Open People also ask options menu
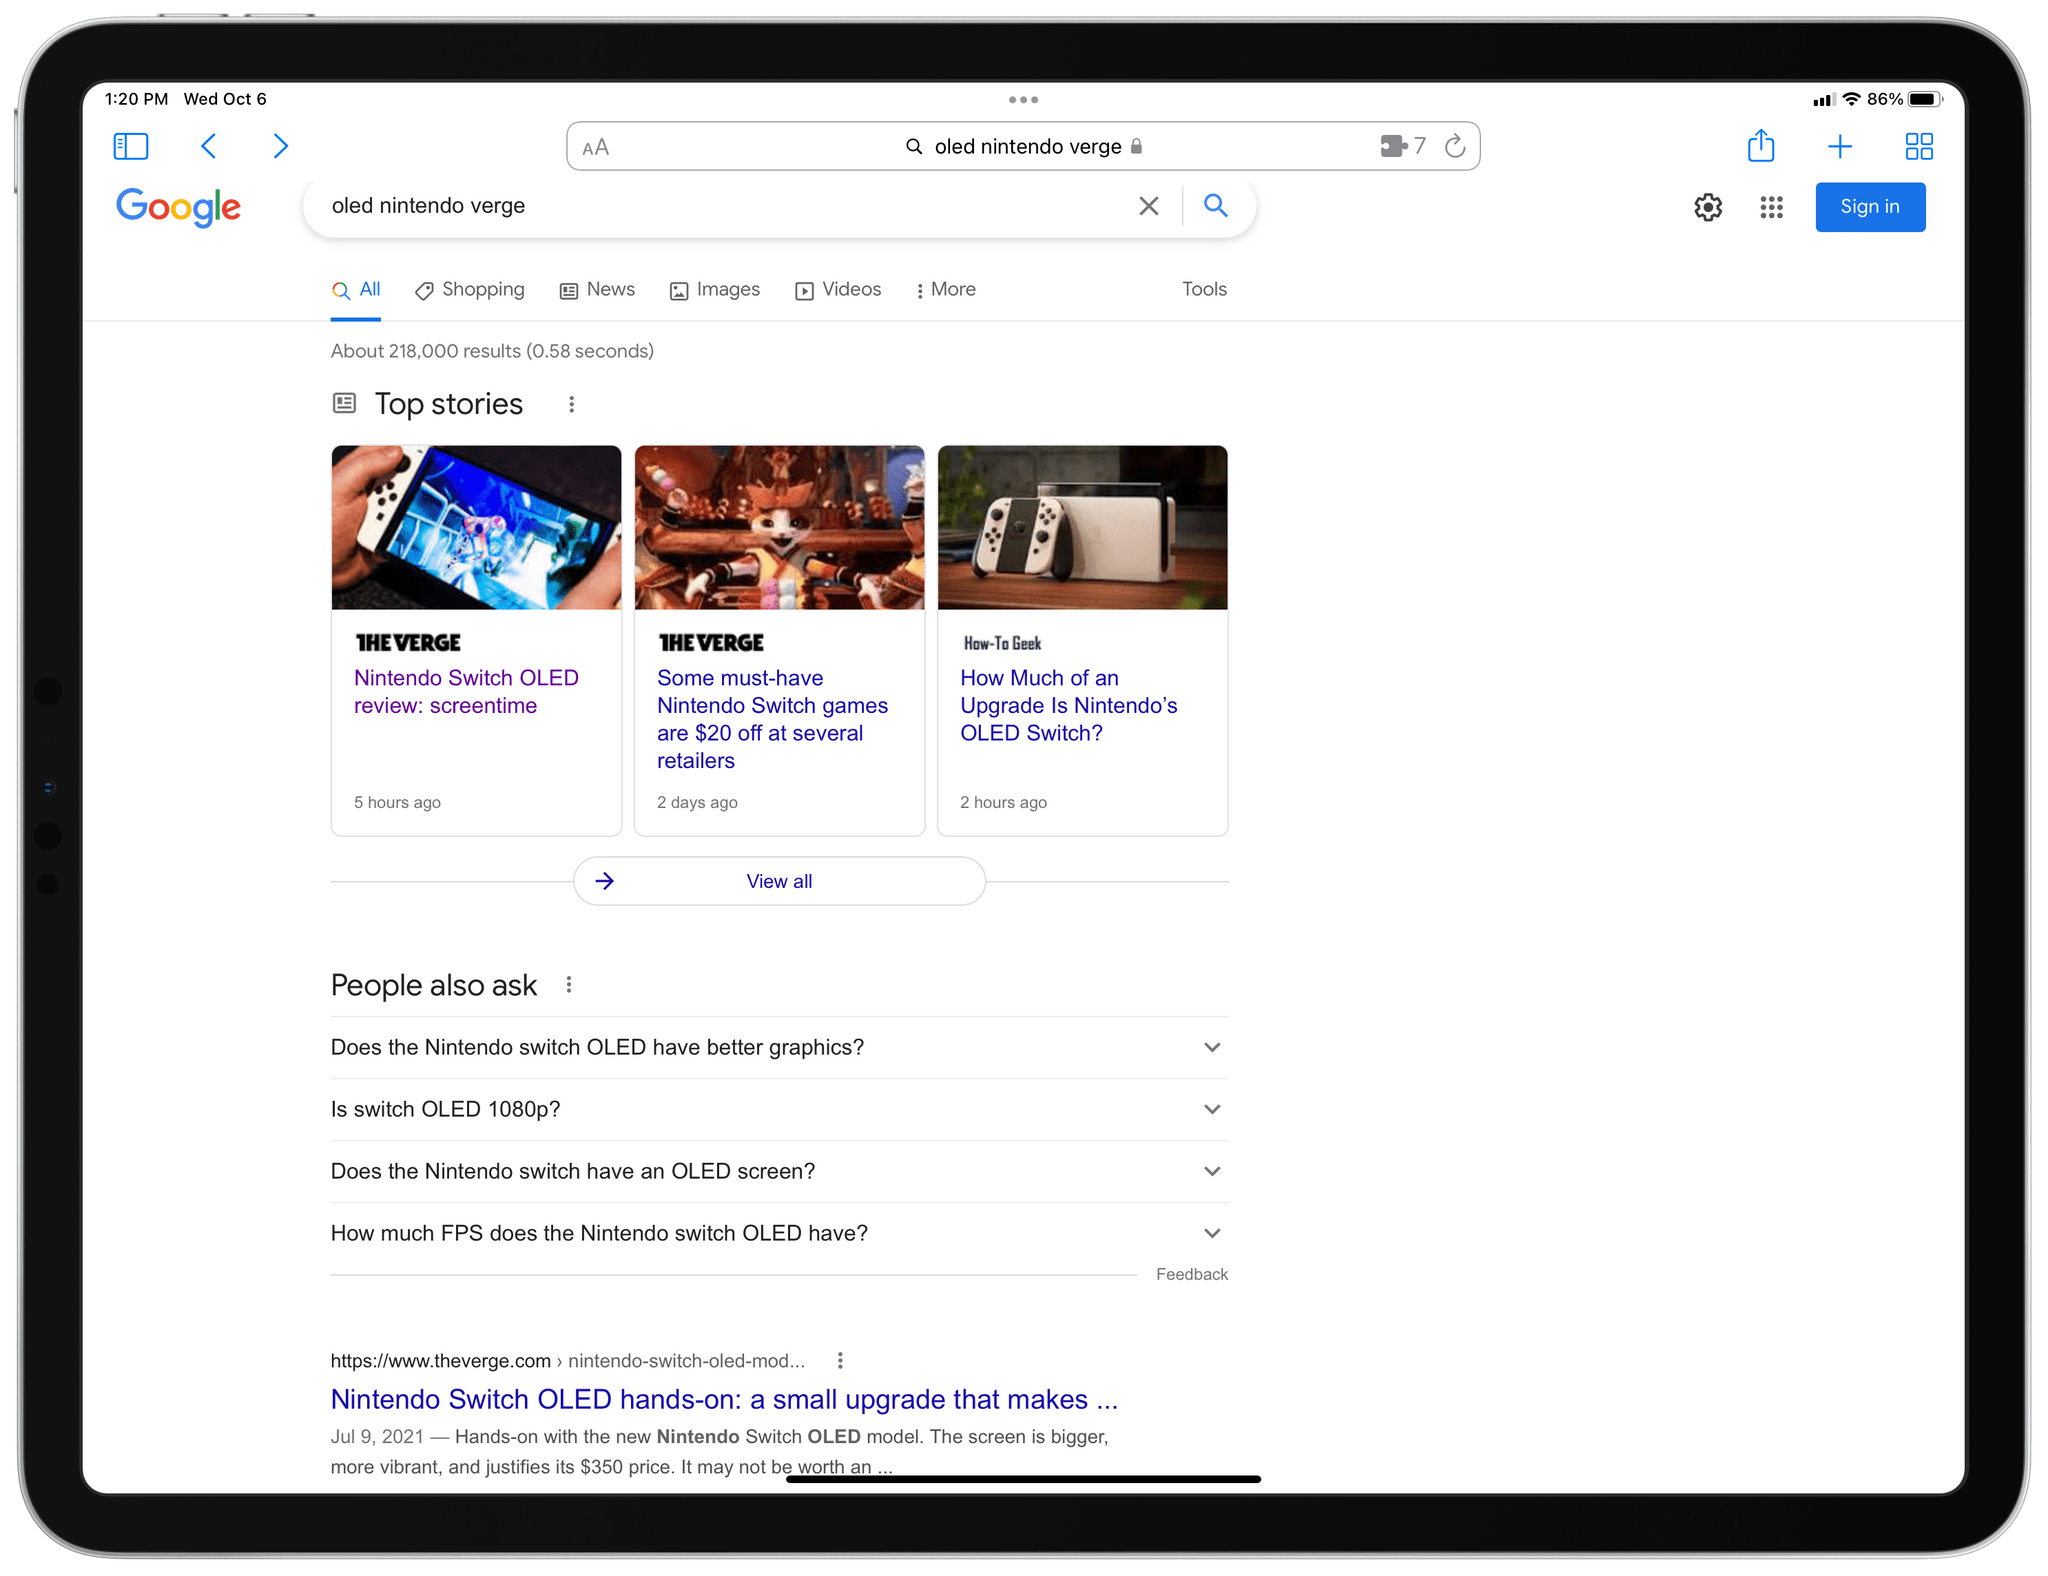The image size is (2048, 1576). 569,985
